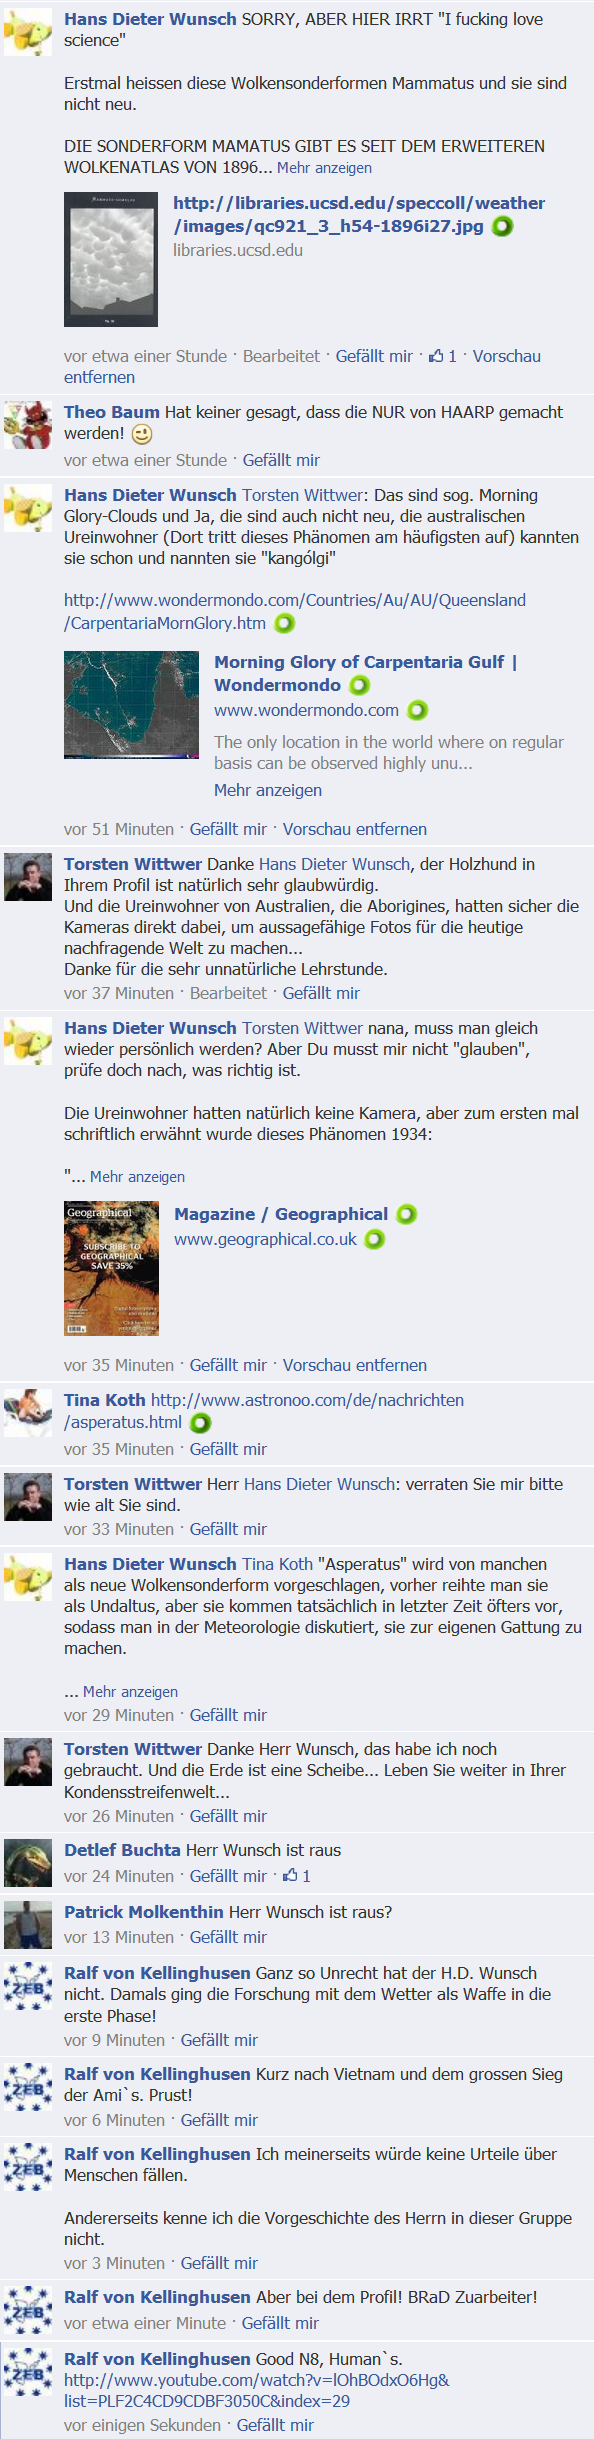The height and width of the screenshot is (2439, 594).
Task: Open the YouTube link in the last comment
Action: click(257, 2390)
